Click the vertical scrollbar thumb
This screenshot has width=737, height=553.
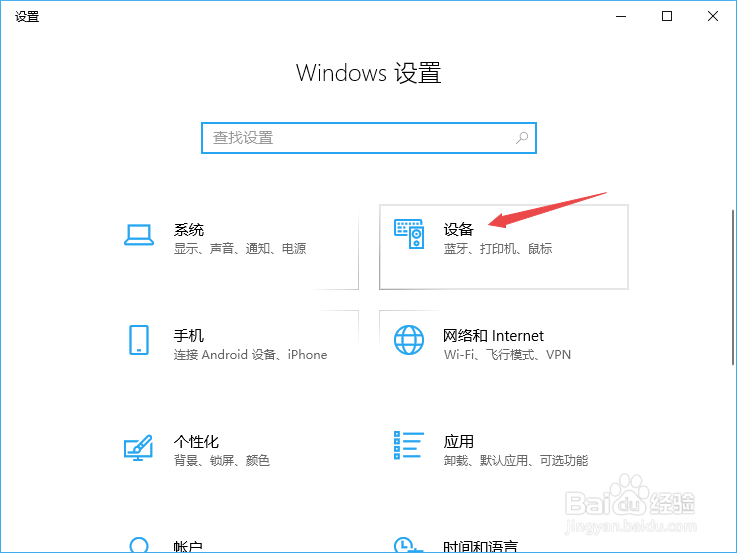733,287
